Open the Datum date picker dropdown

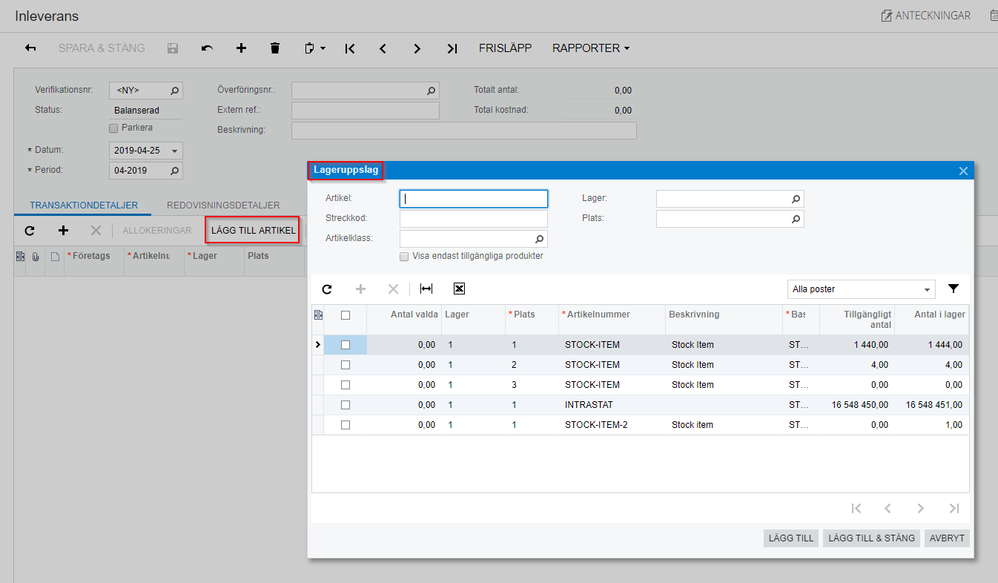(x=176, y=151)
